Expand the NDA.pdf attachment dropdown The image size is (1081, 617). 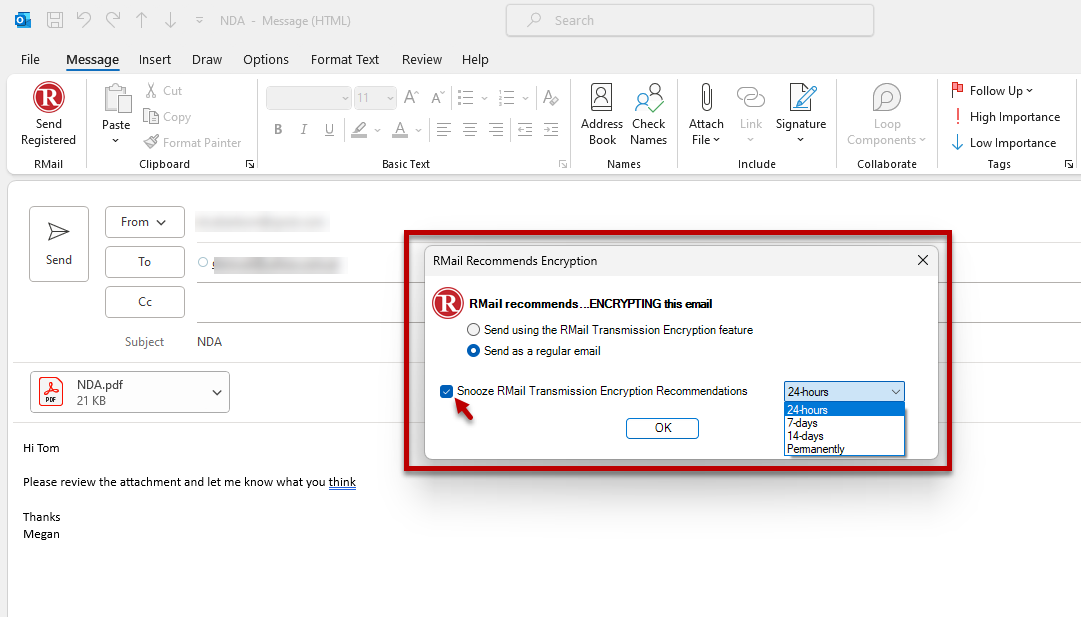216,392
